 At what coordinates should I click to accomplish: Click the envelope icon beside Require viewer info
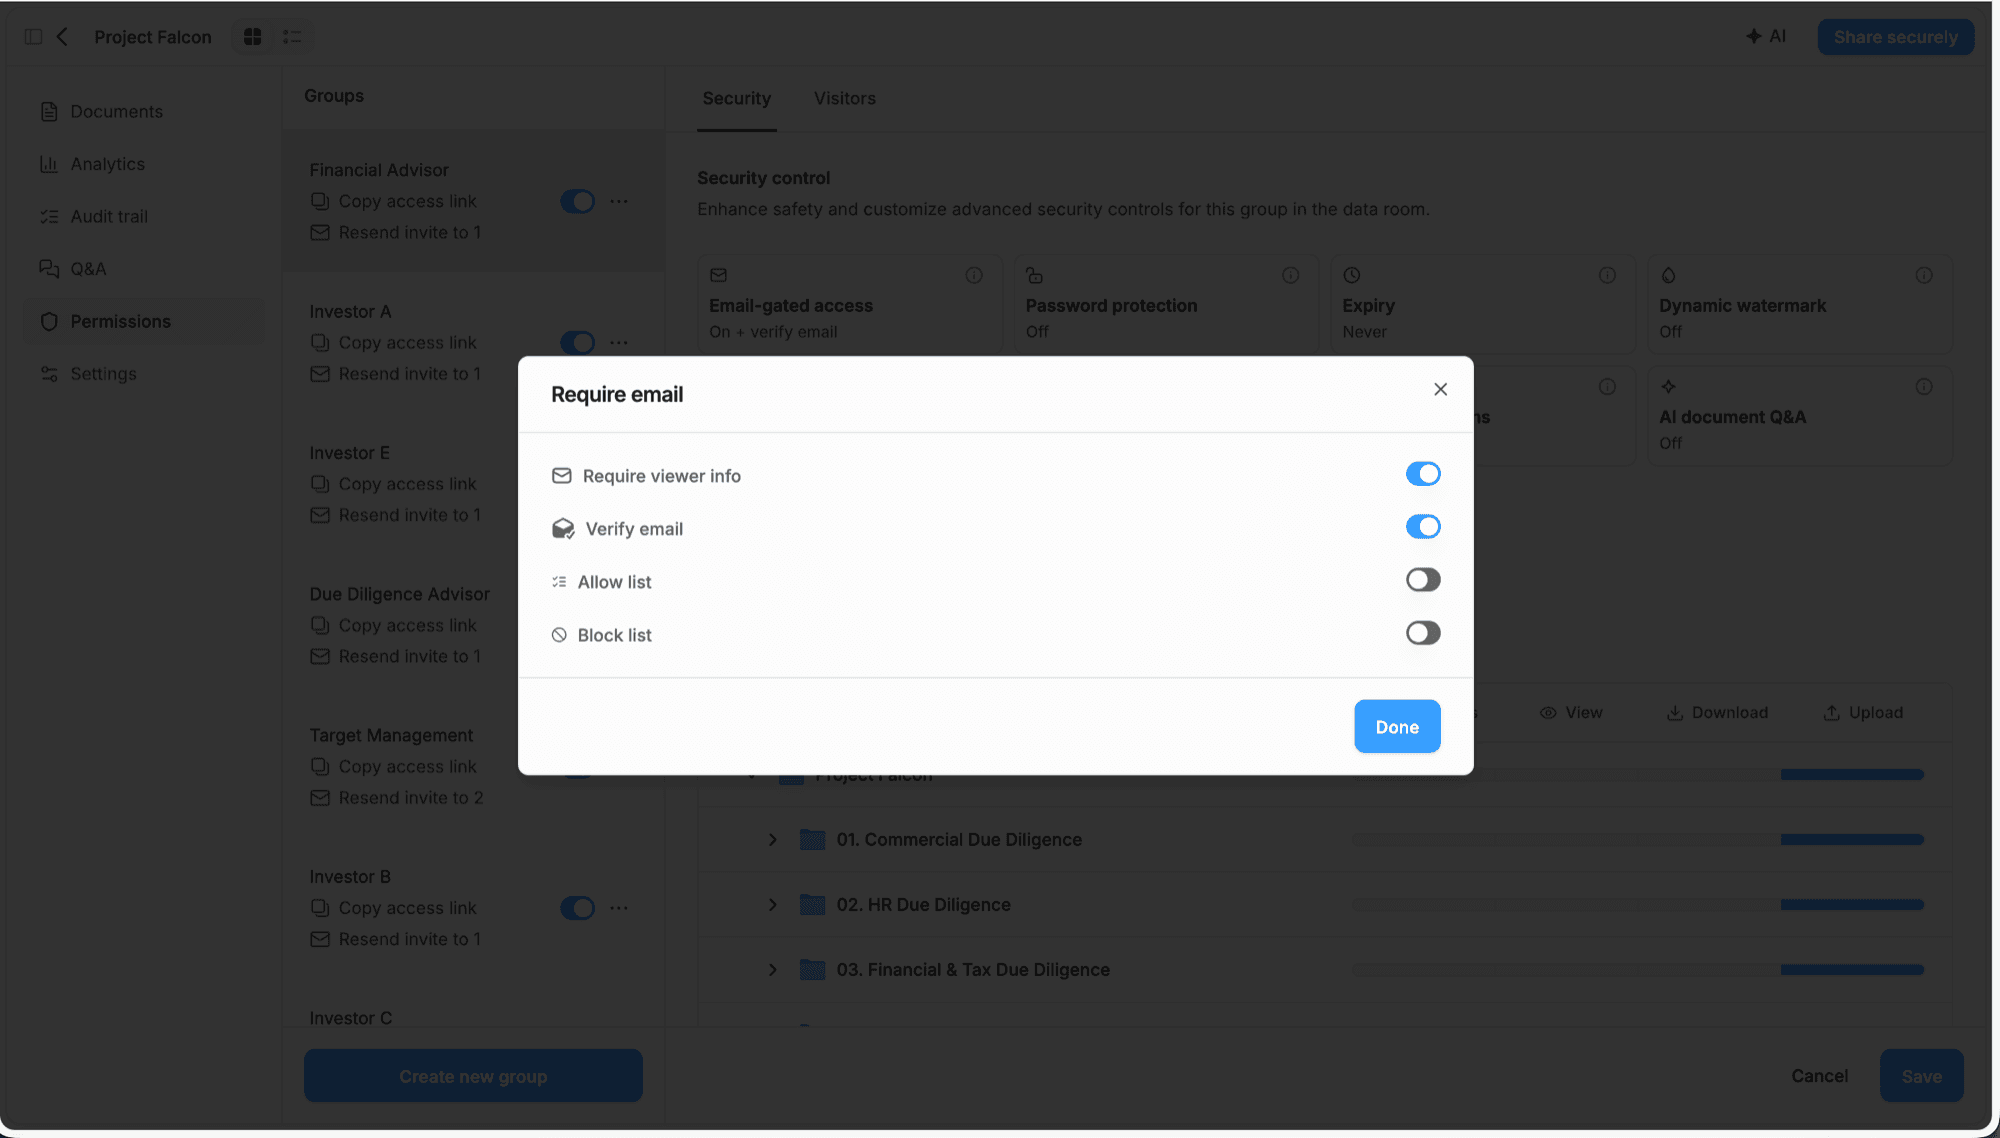[x=562, y=476]
